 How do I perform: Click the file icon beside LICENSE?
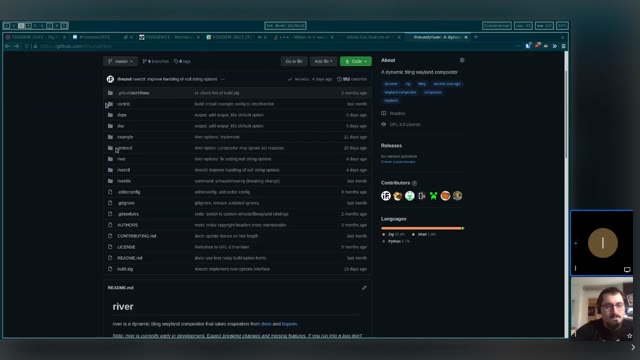[x=110, y=247]
